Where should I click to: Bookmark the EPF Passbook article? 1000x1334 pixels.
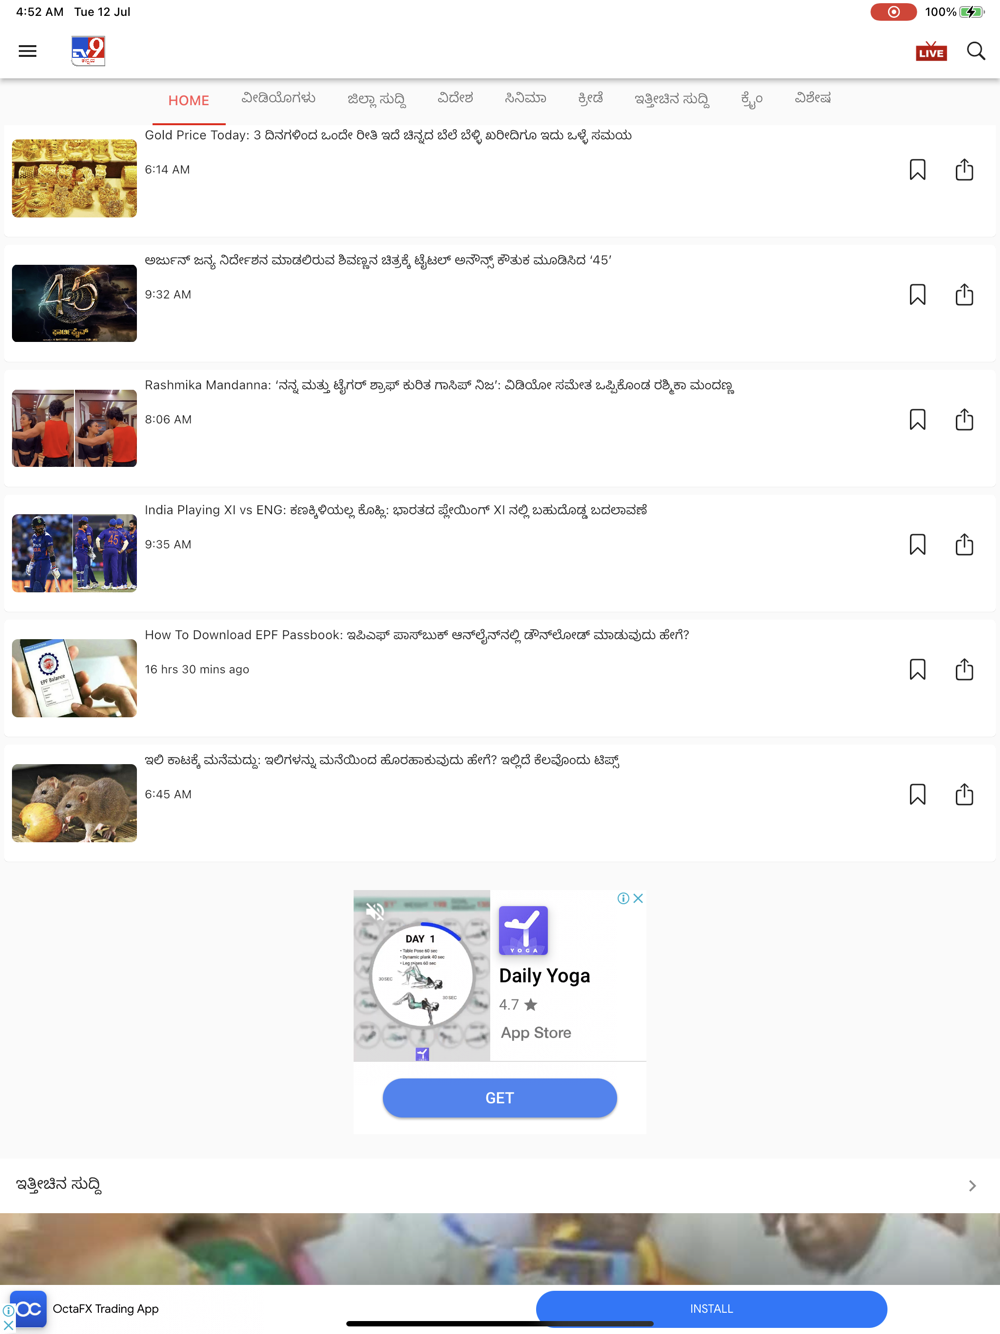917,670
